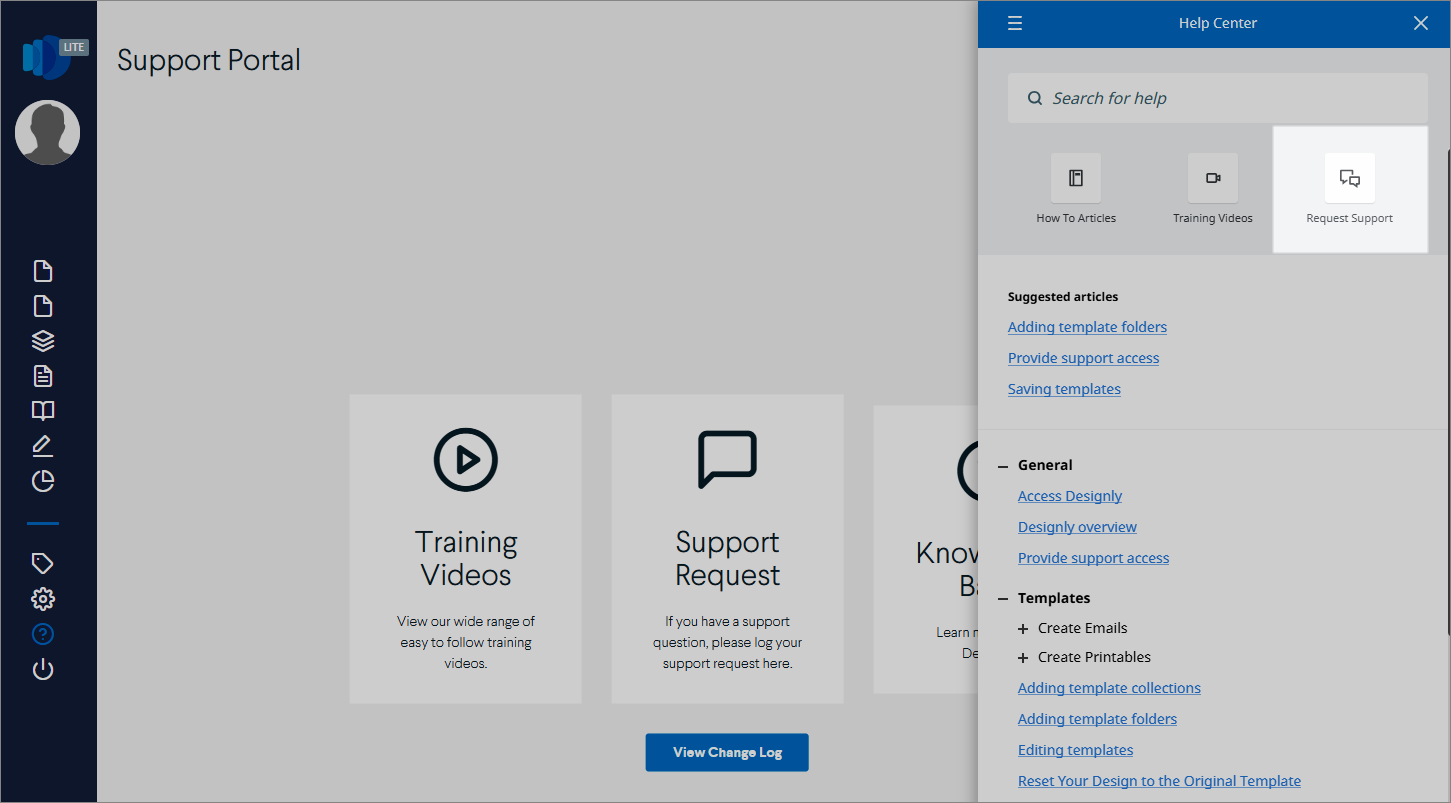Screen dimensions: 1451x803
Task: Click the Support Portal heading
Action: (209, 60)
